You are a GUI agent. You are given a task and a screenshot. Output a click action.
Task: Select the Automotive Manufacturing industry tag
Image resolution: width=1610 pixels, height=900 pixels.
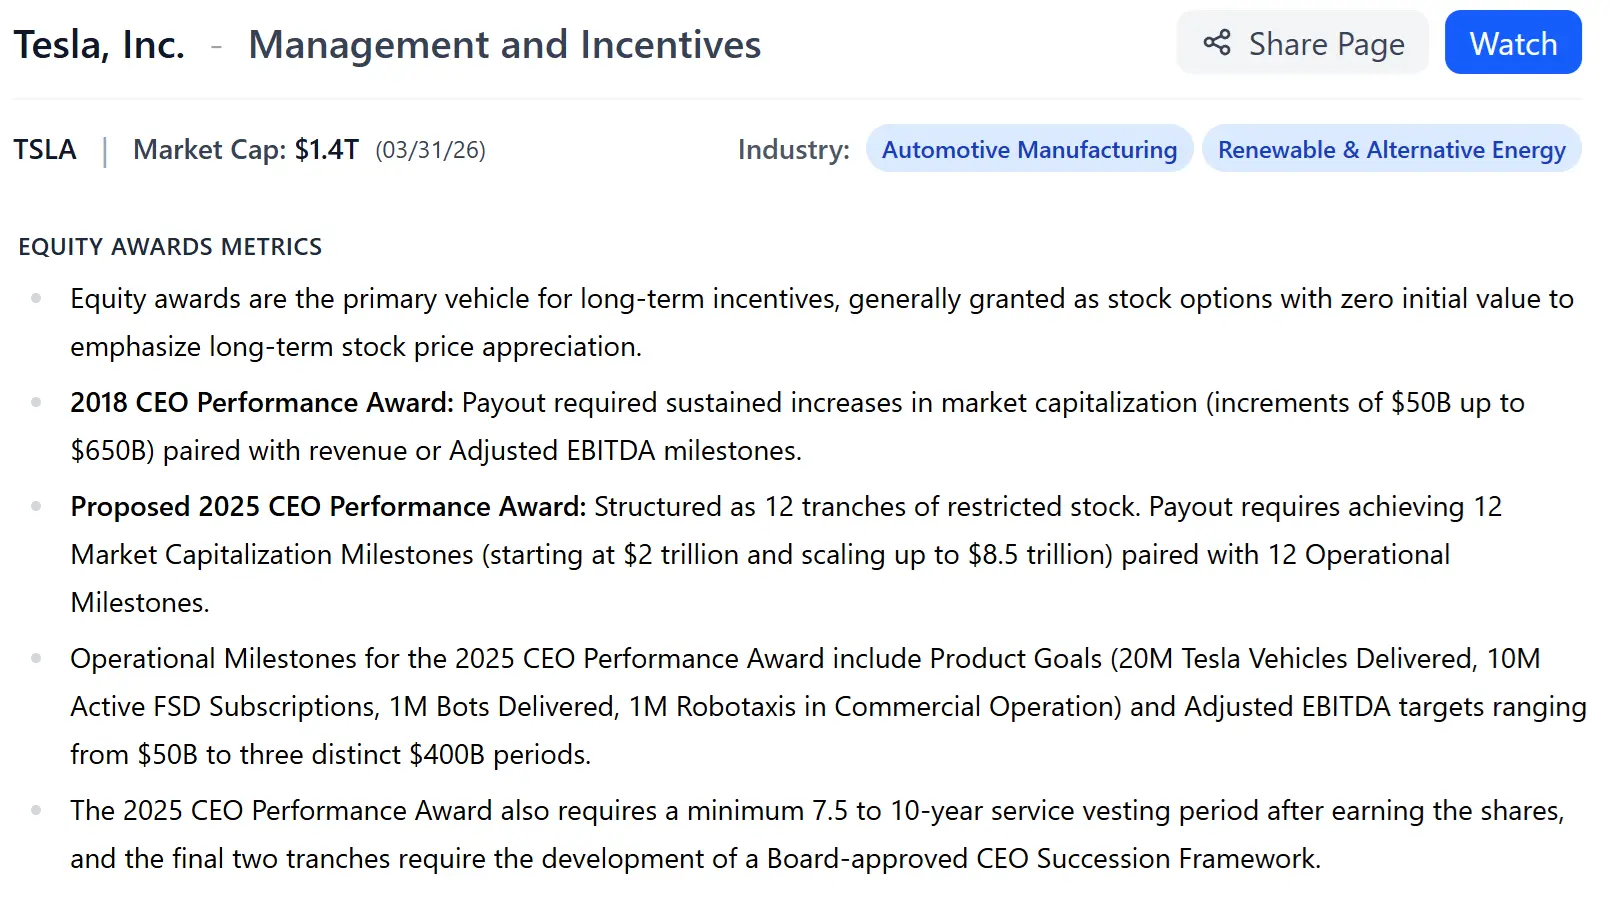tap(1029, 149)
